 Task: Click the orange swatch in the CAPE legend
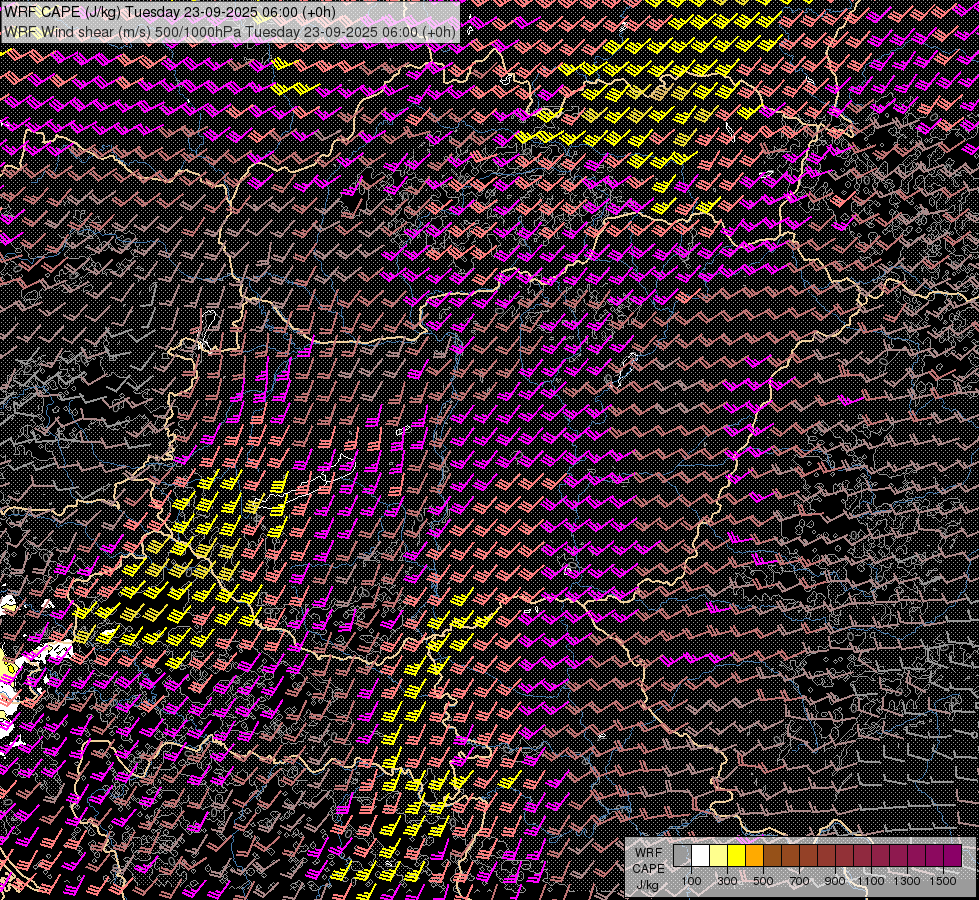(754, 856)
